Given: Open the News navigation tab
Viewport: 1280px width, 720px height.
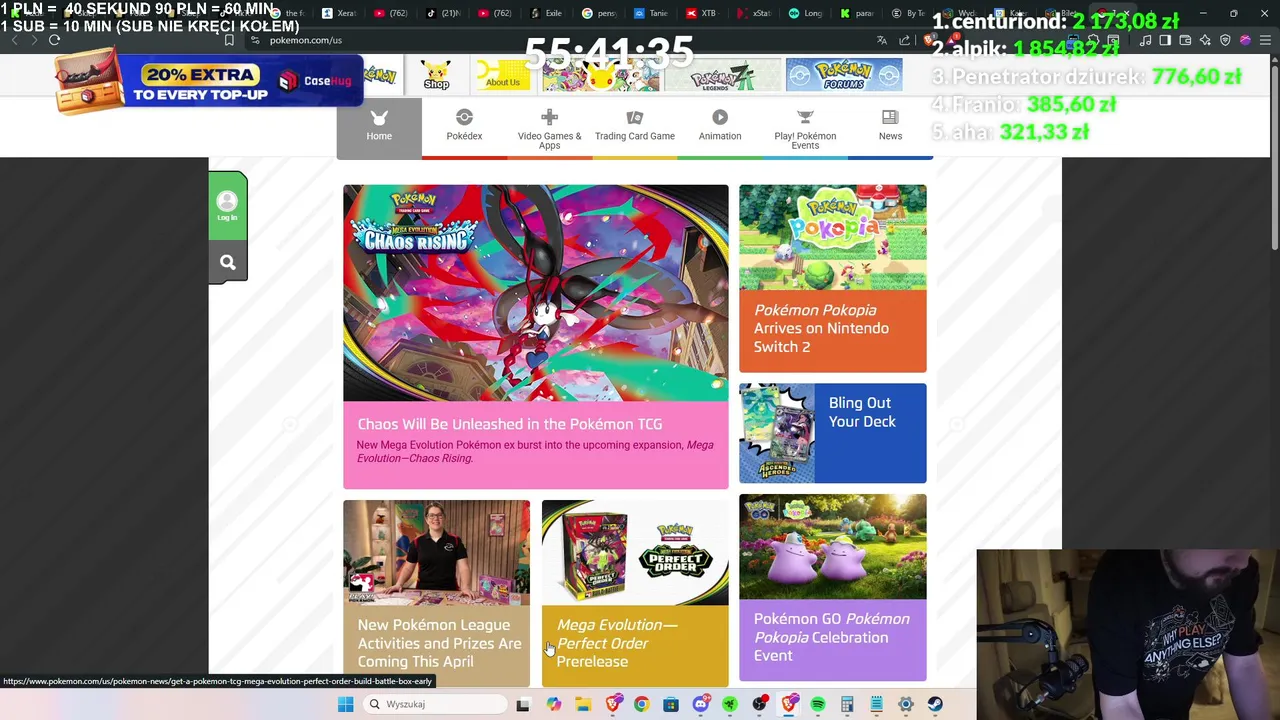Looking at the screenshot, I should (x=890, y=127).
